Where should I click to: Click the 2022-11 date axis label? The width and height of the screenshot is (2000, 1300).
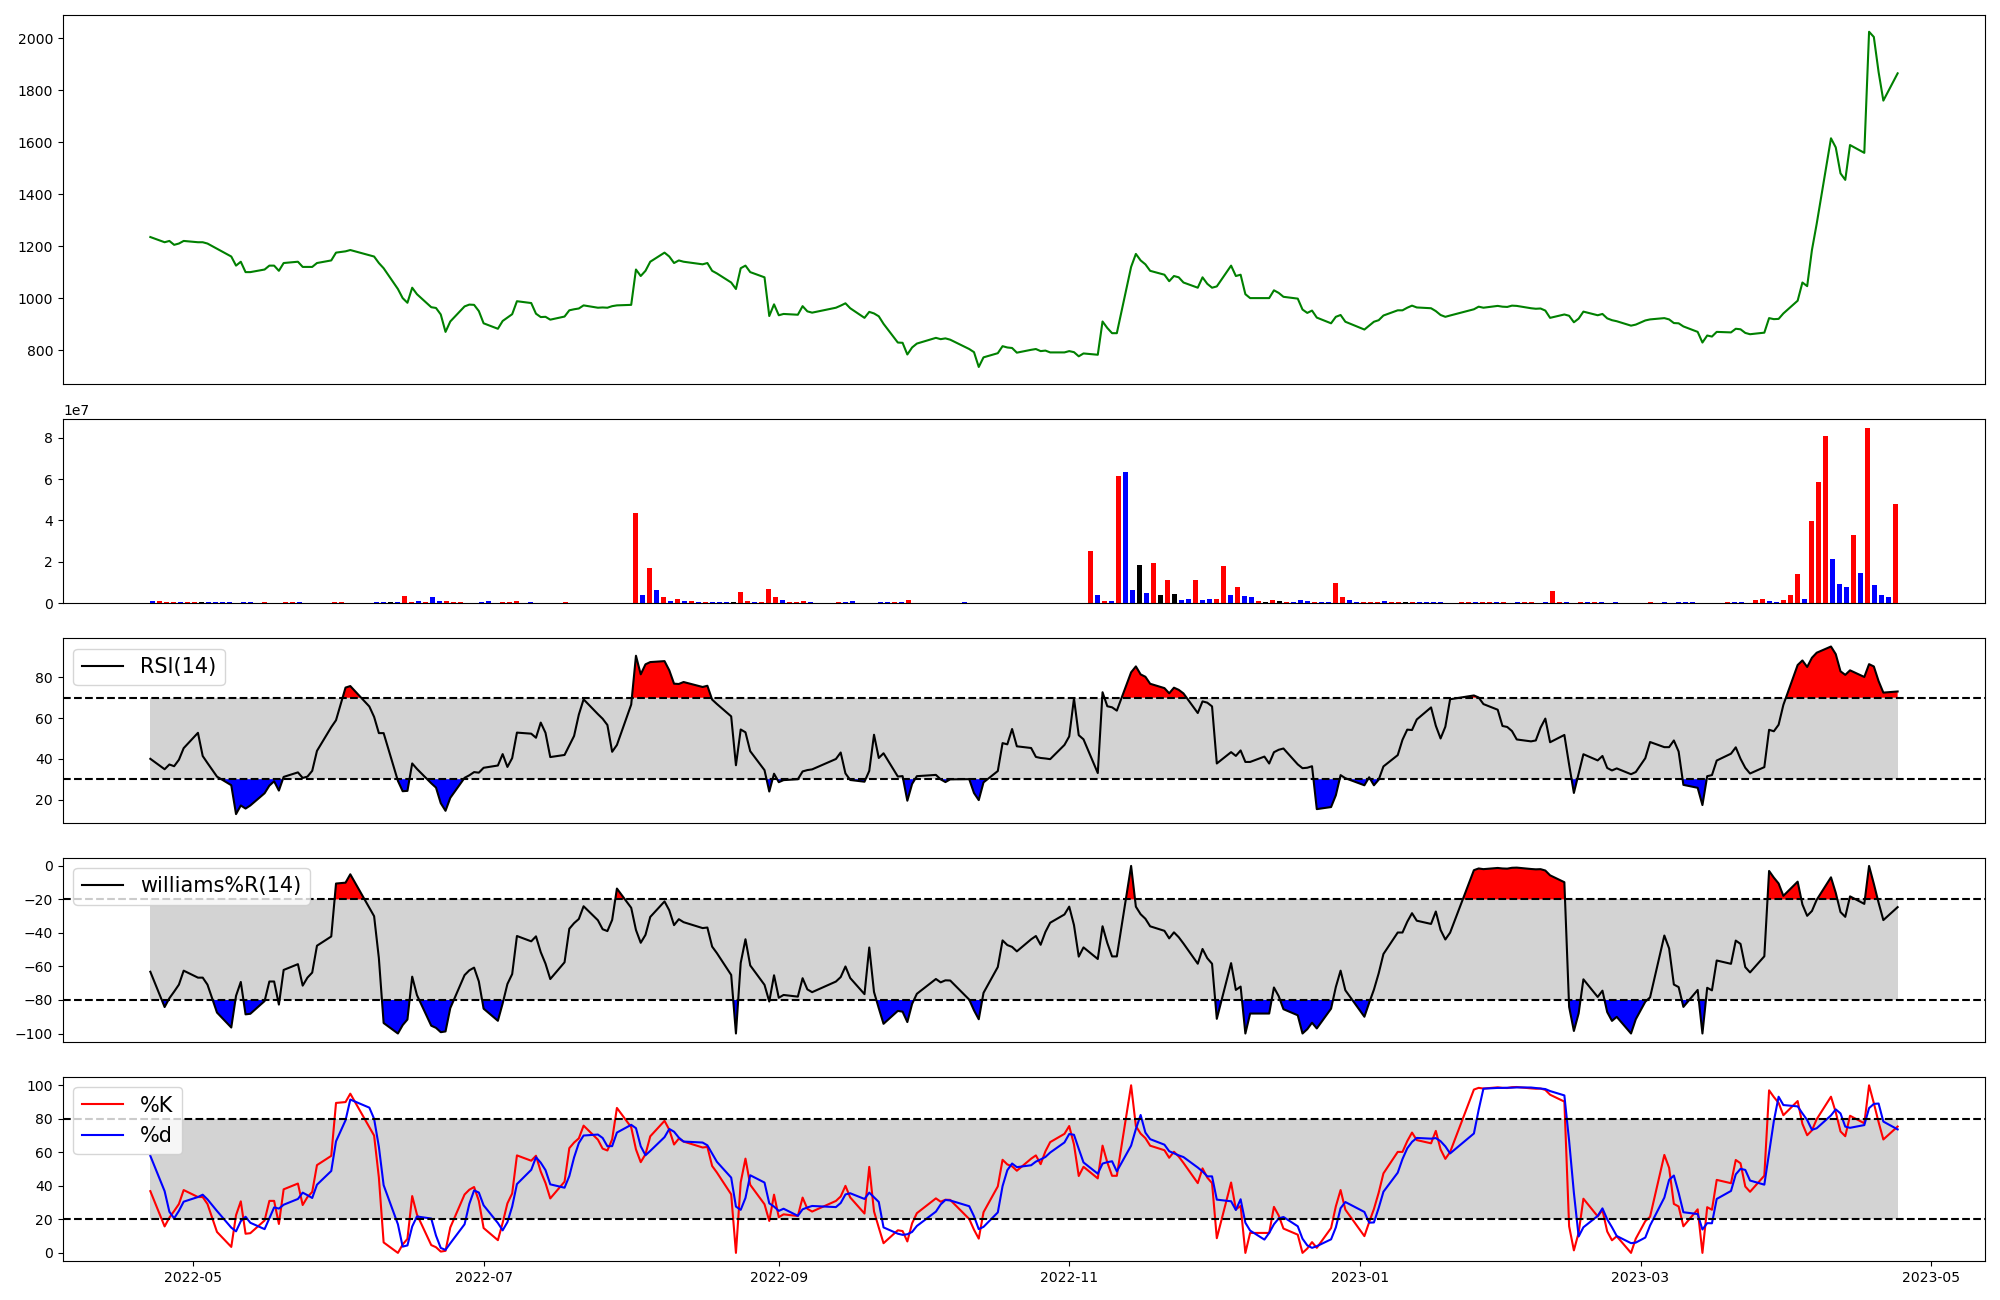click(x=1070, y=1277)
